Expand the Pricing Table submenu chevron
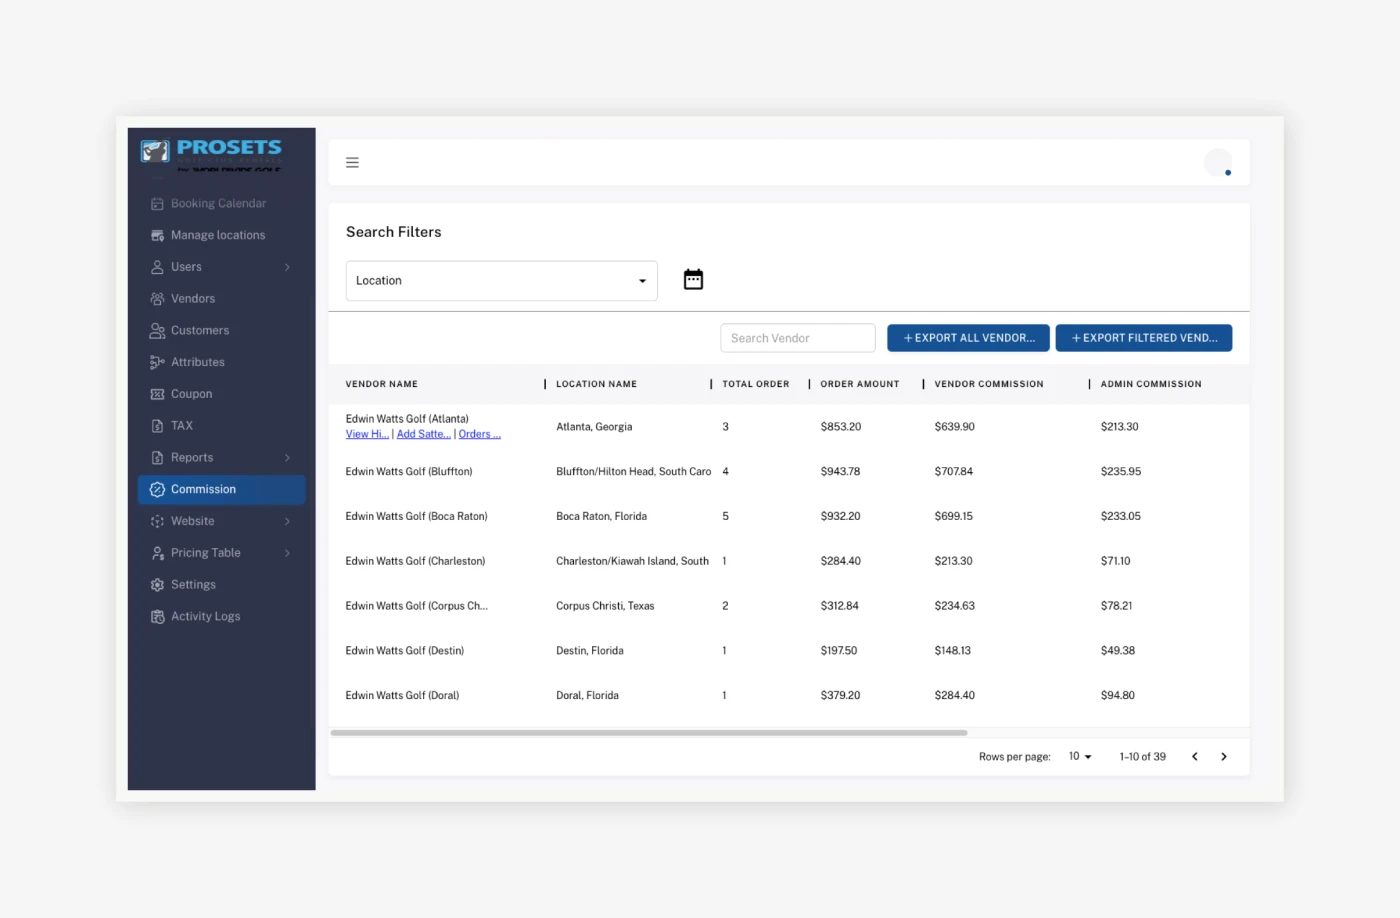Image resolution: width=1400 pixels, height=918 pixels. 287,553
